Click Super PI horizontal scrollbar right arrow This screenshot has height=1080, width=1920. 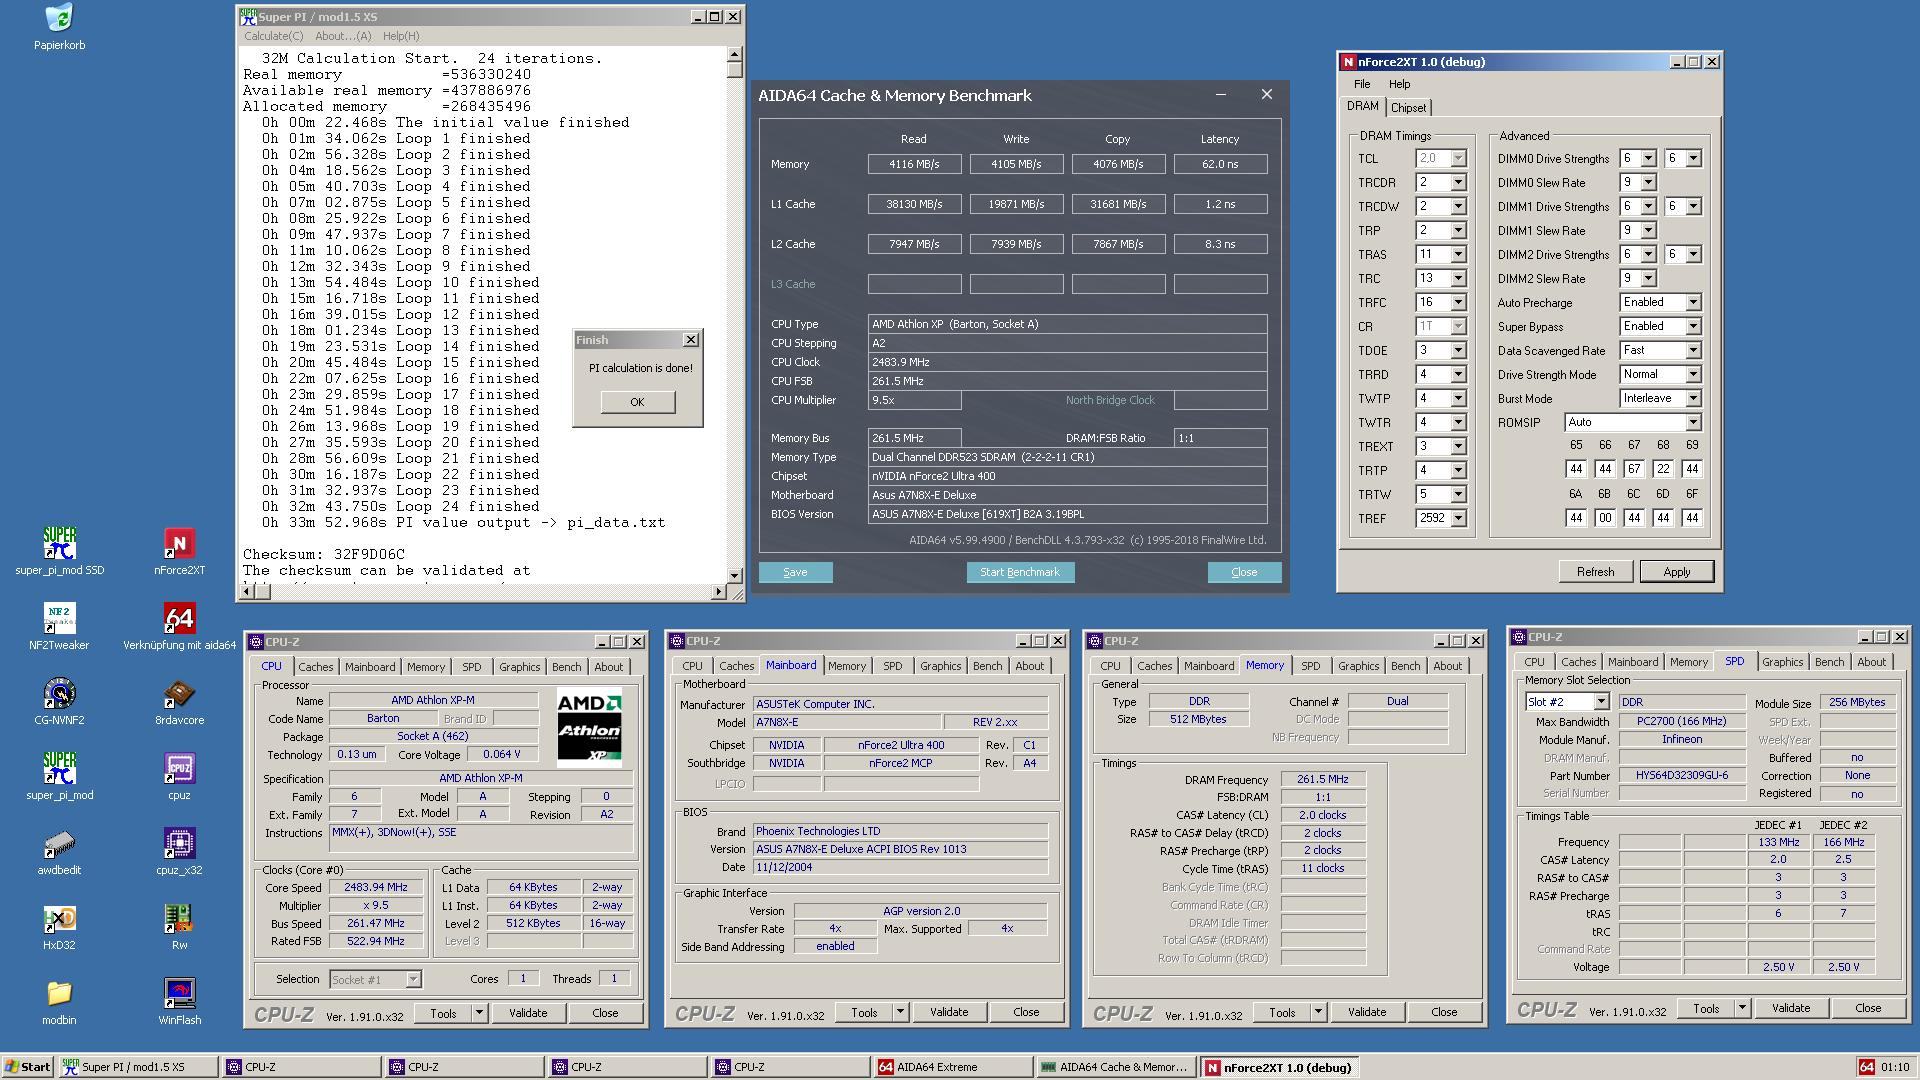click(718, 592)
